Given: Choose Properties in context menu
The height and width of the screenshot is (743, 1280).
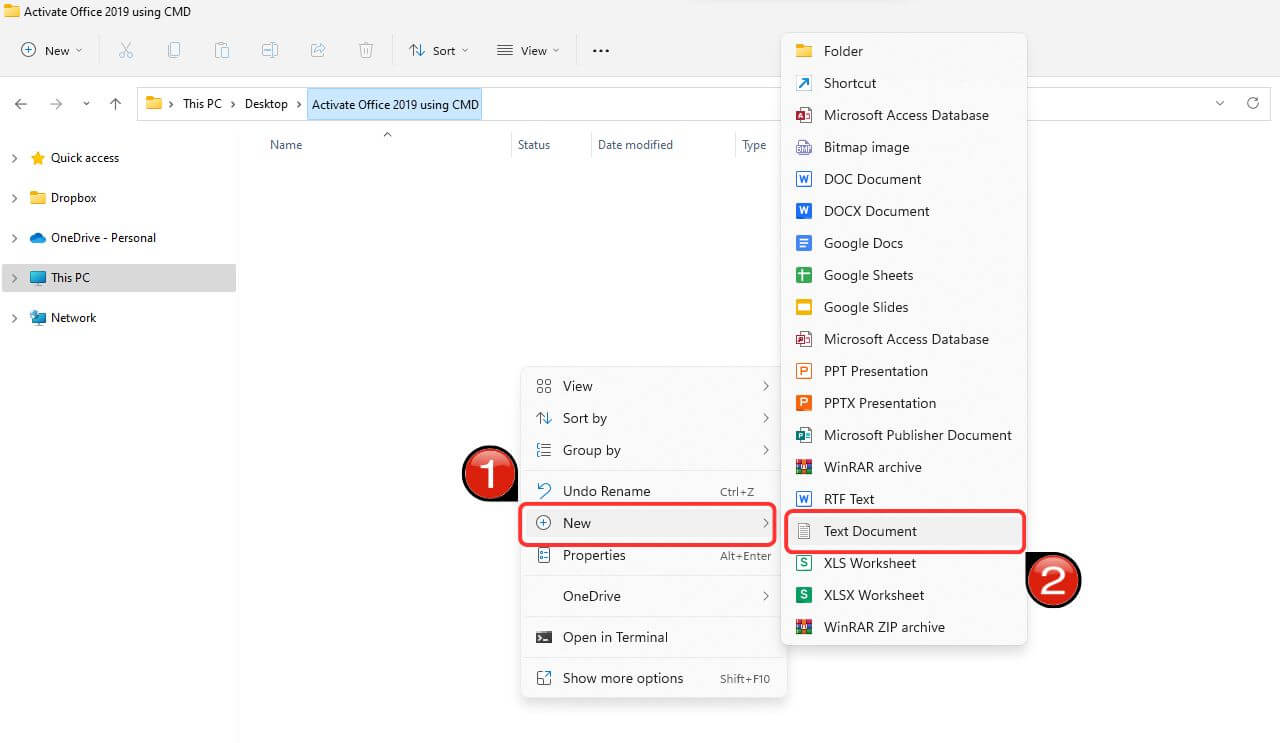Looking at the screenshot, I should [653, 555].
